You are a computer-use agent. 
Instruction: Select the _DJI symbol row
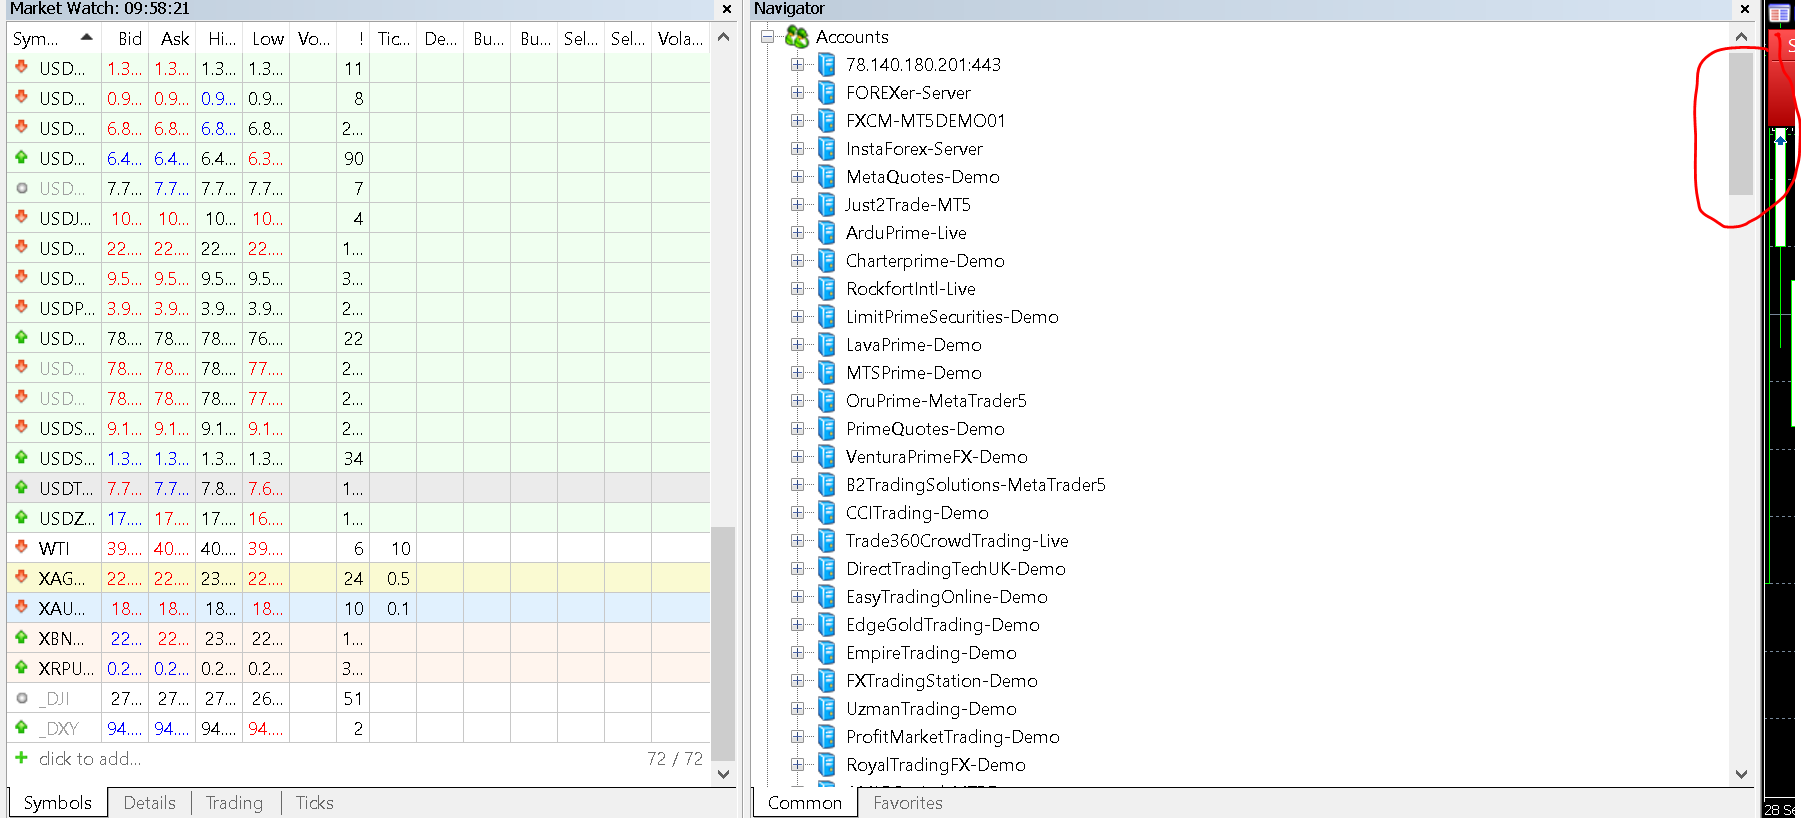(359, 698)
